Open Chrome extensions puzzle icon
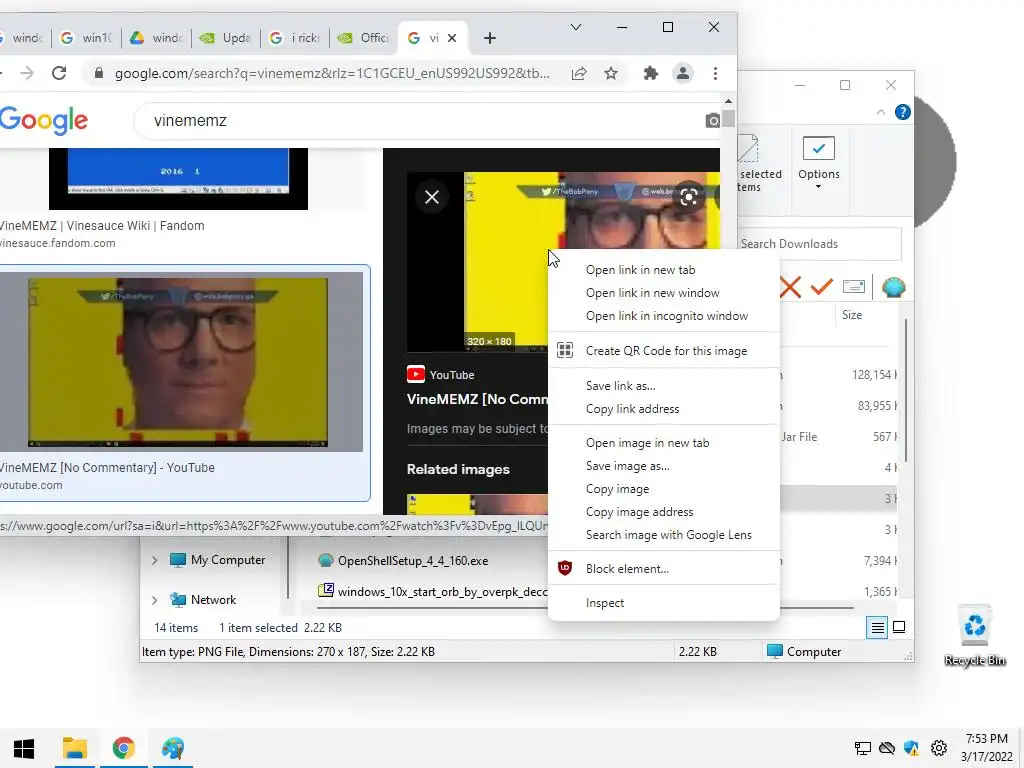This screenshot has width=1024, height=768. click(x=650, y=73)
